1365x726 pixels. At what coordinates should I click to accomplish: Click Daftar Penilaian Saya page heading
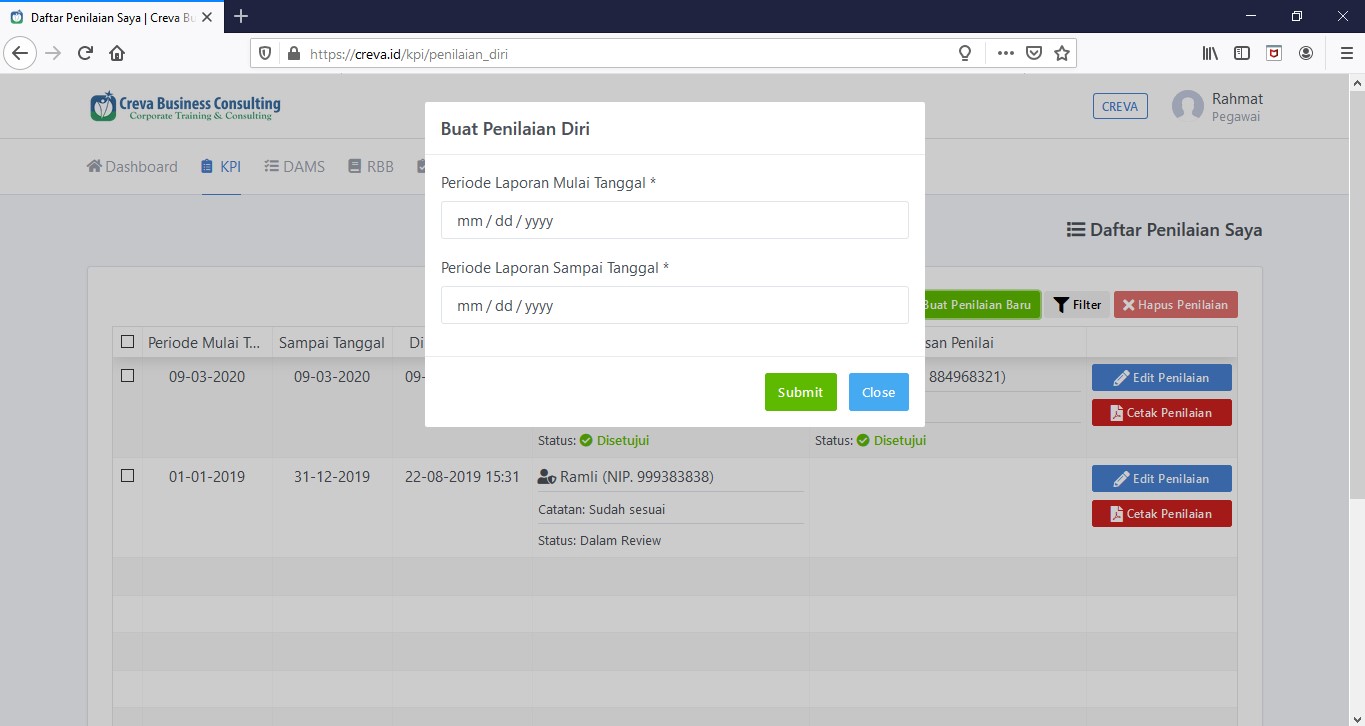click(x=1165, y=230)
